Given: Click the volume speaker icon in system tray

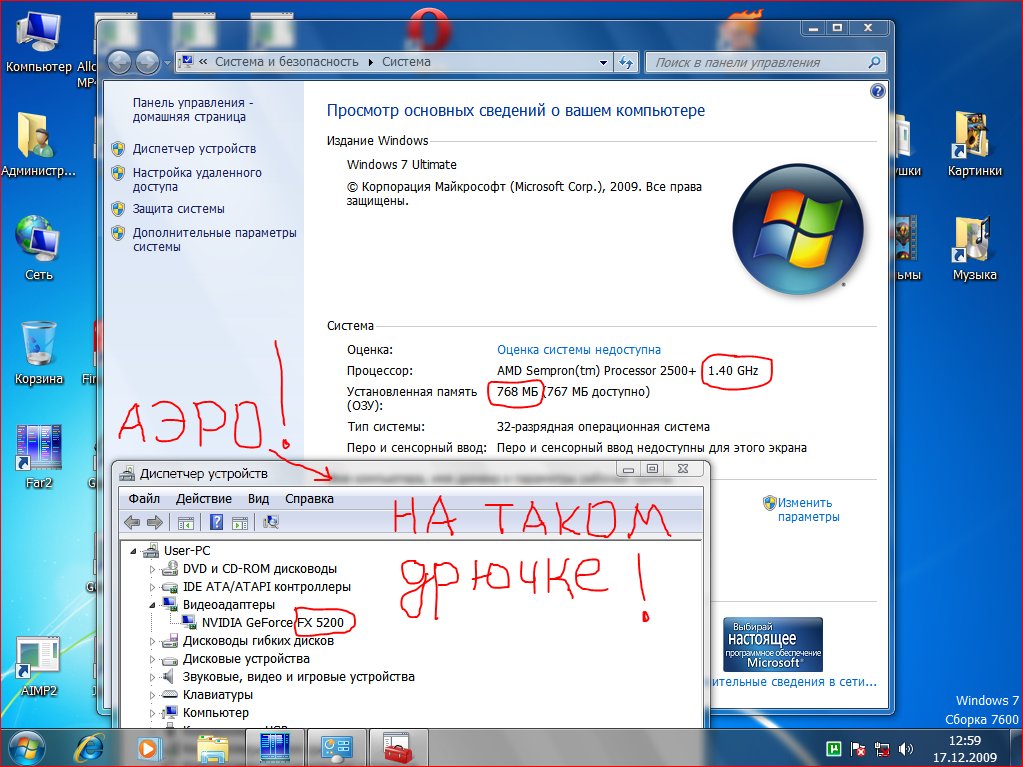Looking at the screenshot, I should [905, 748].
